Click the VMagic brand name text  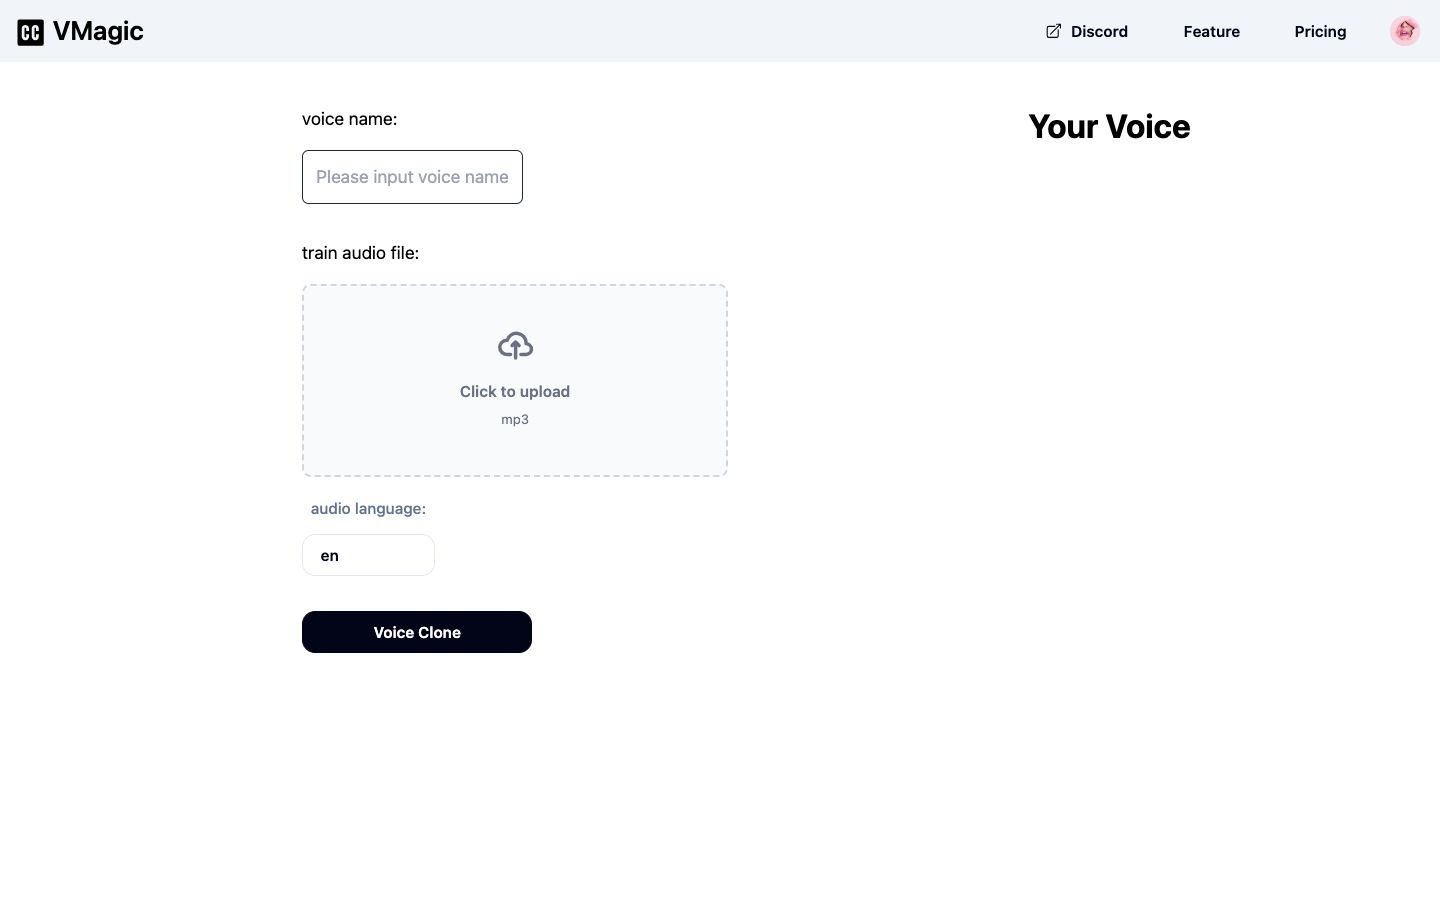click(98, 31)
